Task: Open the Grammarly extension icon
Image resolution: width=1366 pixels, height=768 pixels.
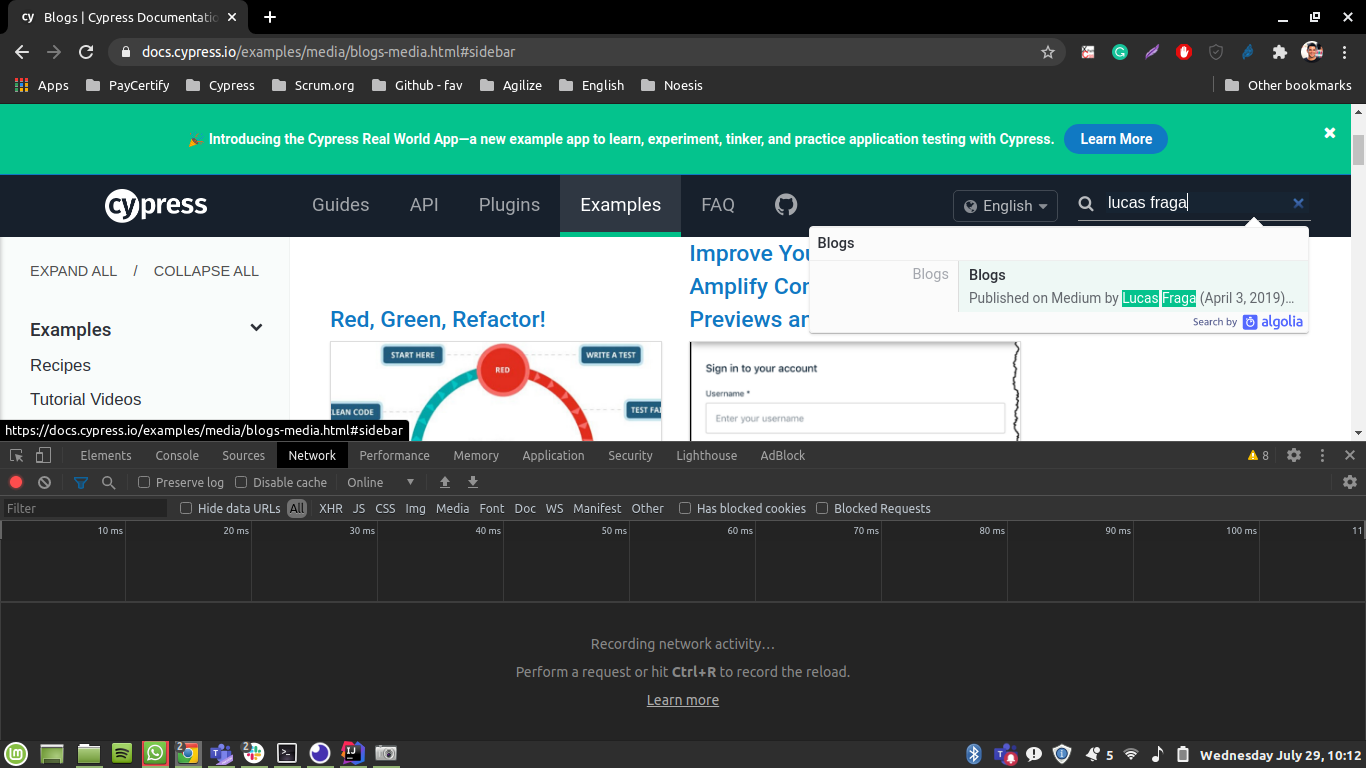Action: coord(1120,52)
